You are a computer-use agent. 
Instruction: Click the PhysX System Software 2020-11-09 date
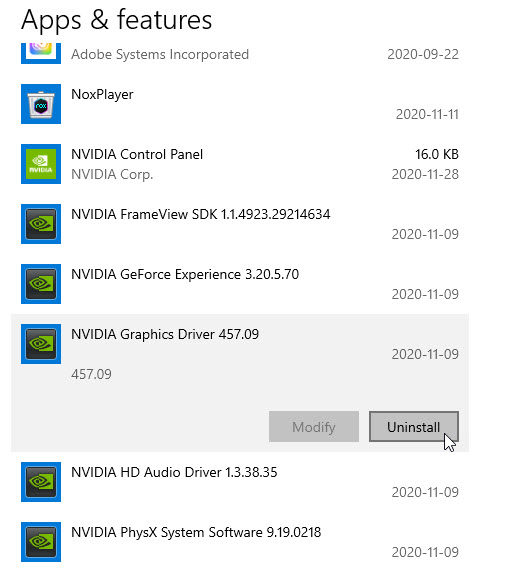tap(425, 553)
